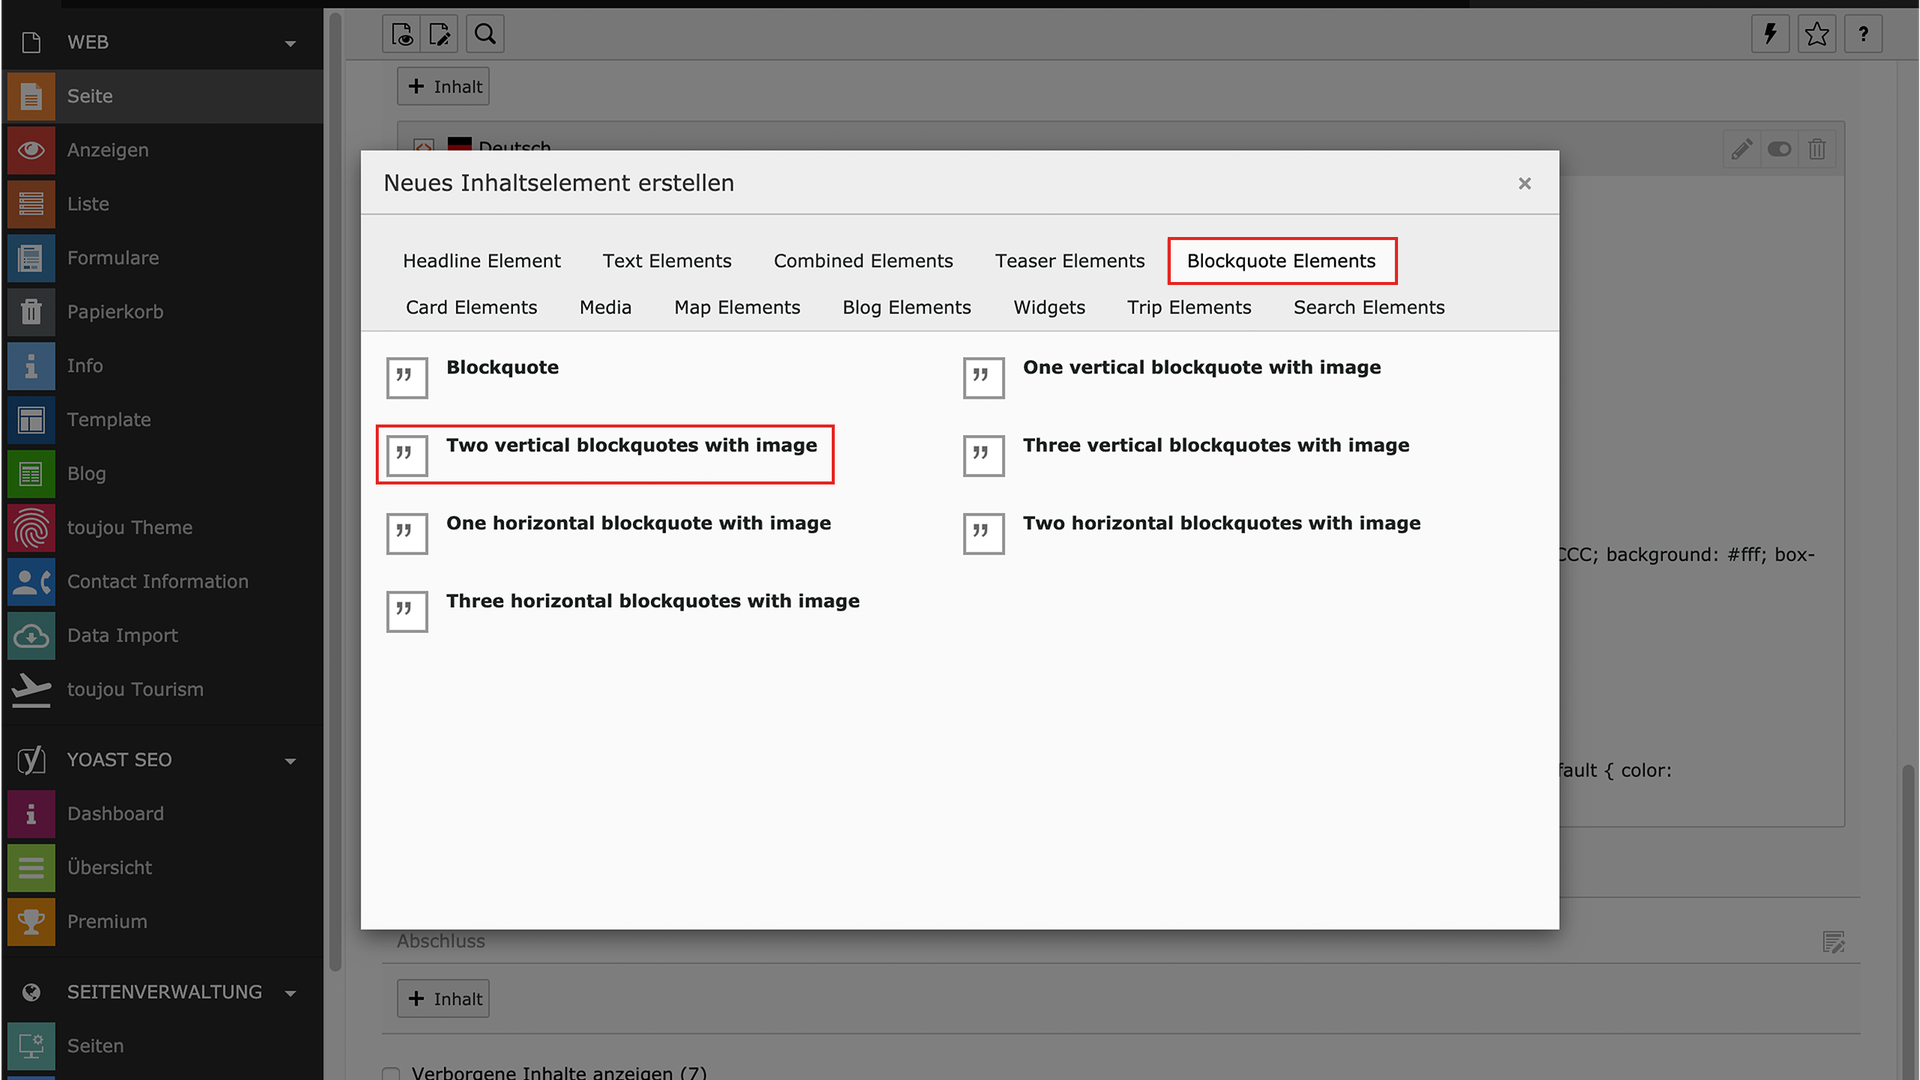Collapse the WEB module group

click(290, 43)
